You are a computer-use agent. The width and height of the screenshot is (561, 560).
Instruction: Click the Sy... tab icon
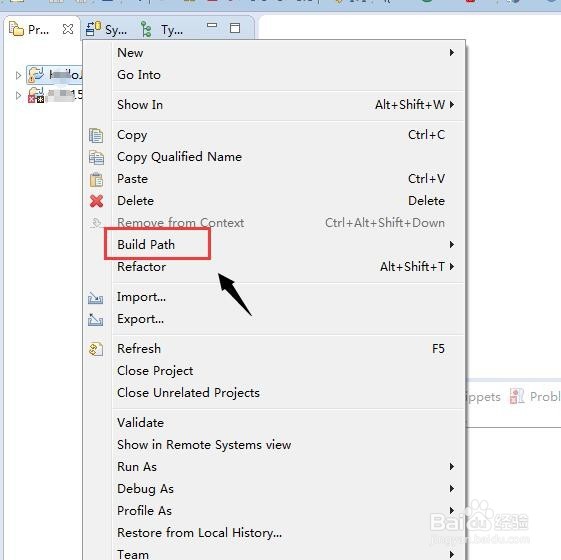[x=93, y=29]
